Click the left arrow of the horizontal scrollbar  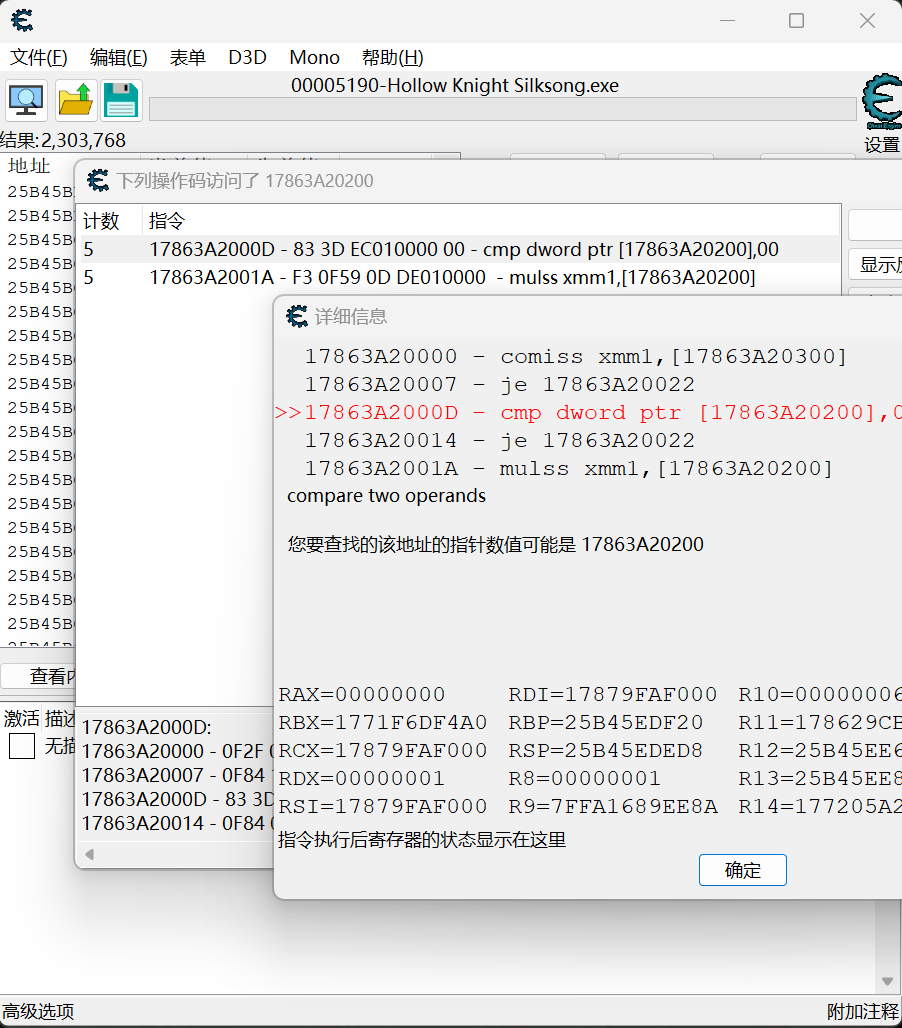(90, 854)
